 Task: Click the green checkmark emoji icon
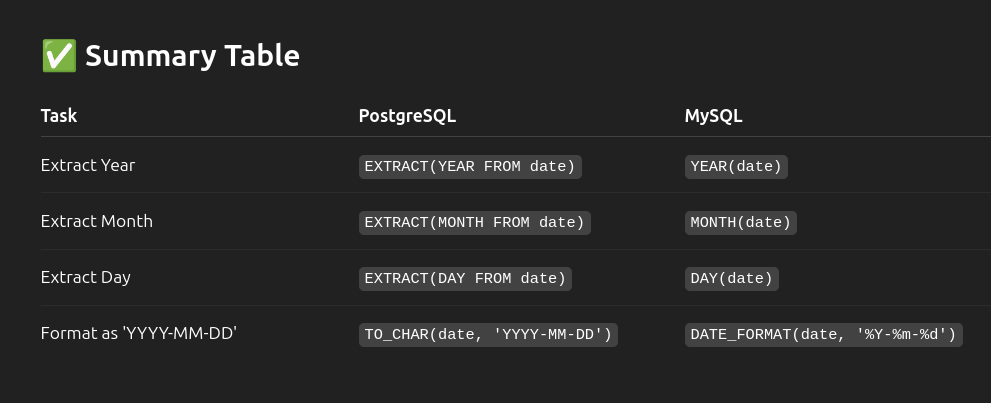click(x=59, y=56)
